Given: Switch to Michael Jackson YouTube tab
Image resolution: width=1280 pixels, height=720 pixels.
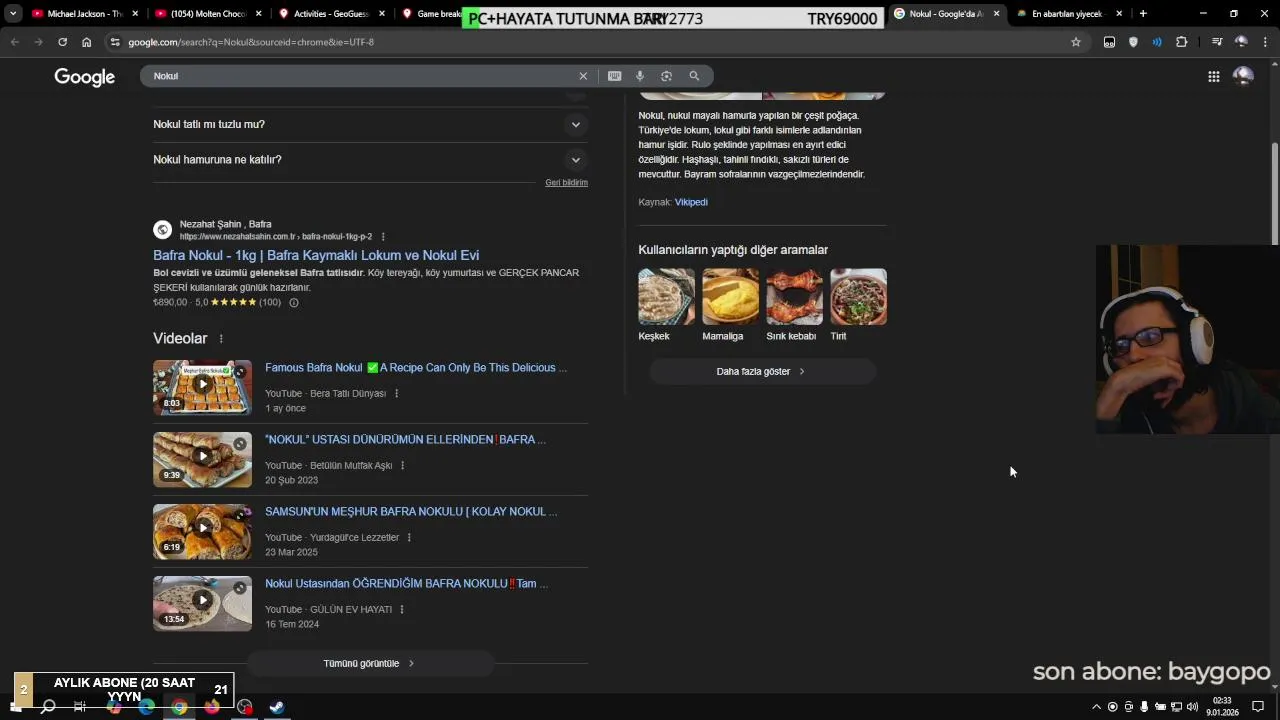Looking at the screenshot, I should click(x=85, y=14).
